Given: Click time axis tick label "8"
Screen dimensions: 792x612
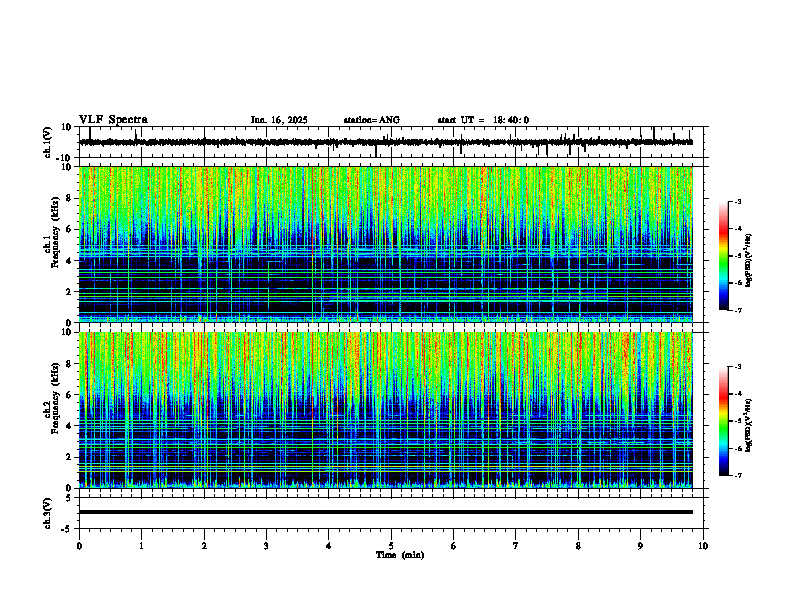Looking at the screenshot, I should pyautogui.click(x=578, y=546).
